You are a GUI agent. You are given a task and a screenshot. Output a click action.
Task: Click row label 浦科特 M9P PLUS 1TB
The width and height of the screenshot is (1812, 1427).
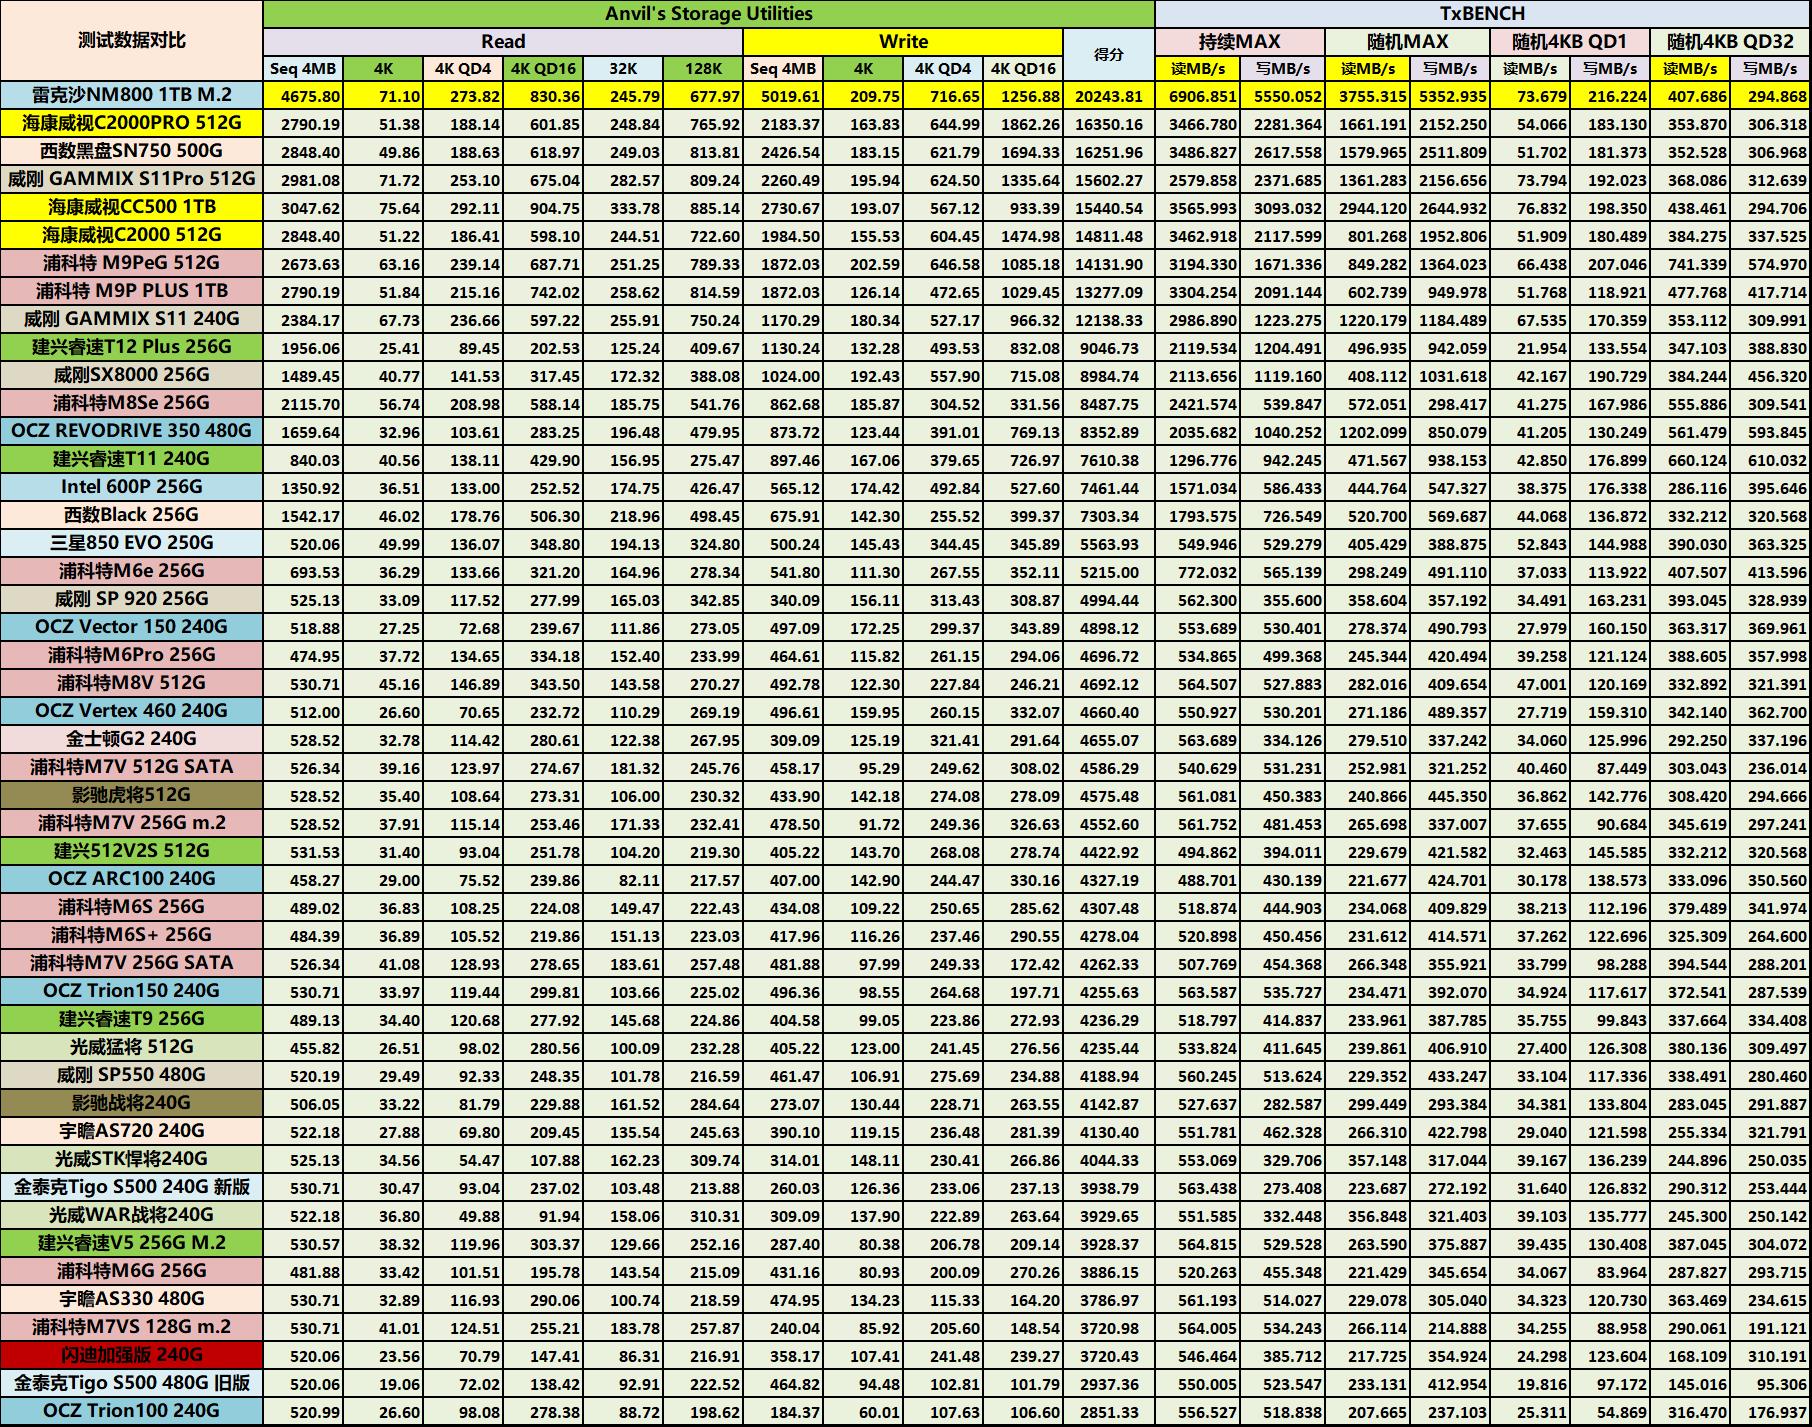131,291
